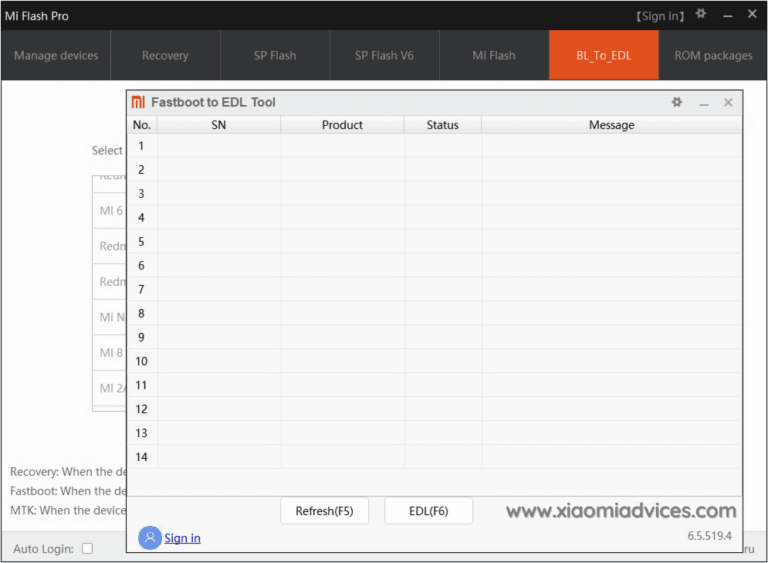Select row number 5 in device table
768x563 pixels.
point(434,242)
